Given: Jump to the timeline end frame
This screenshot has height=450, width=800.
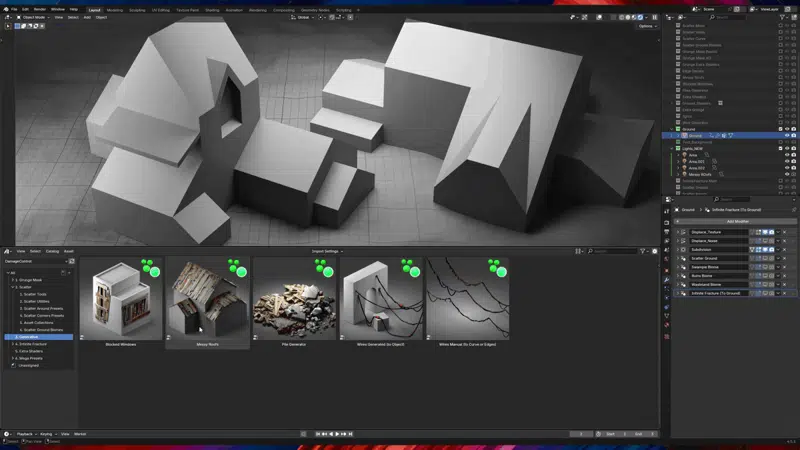Looking at the screenshot, I should coord(350,434).
